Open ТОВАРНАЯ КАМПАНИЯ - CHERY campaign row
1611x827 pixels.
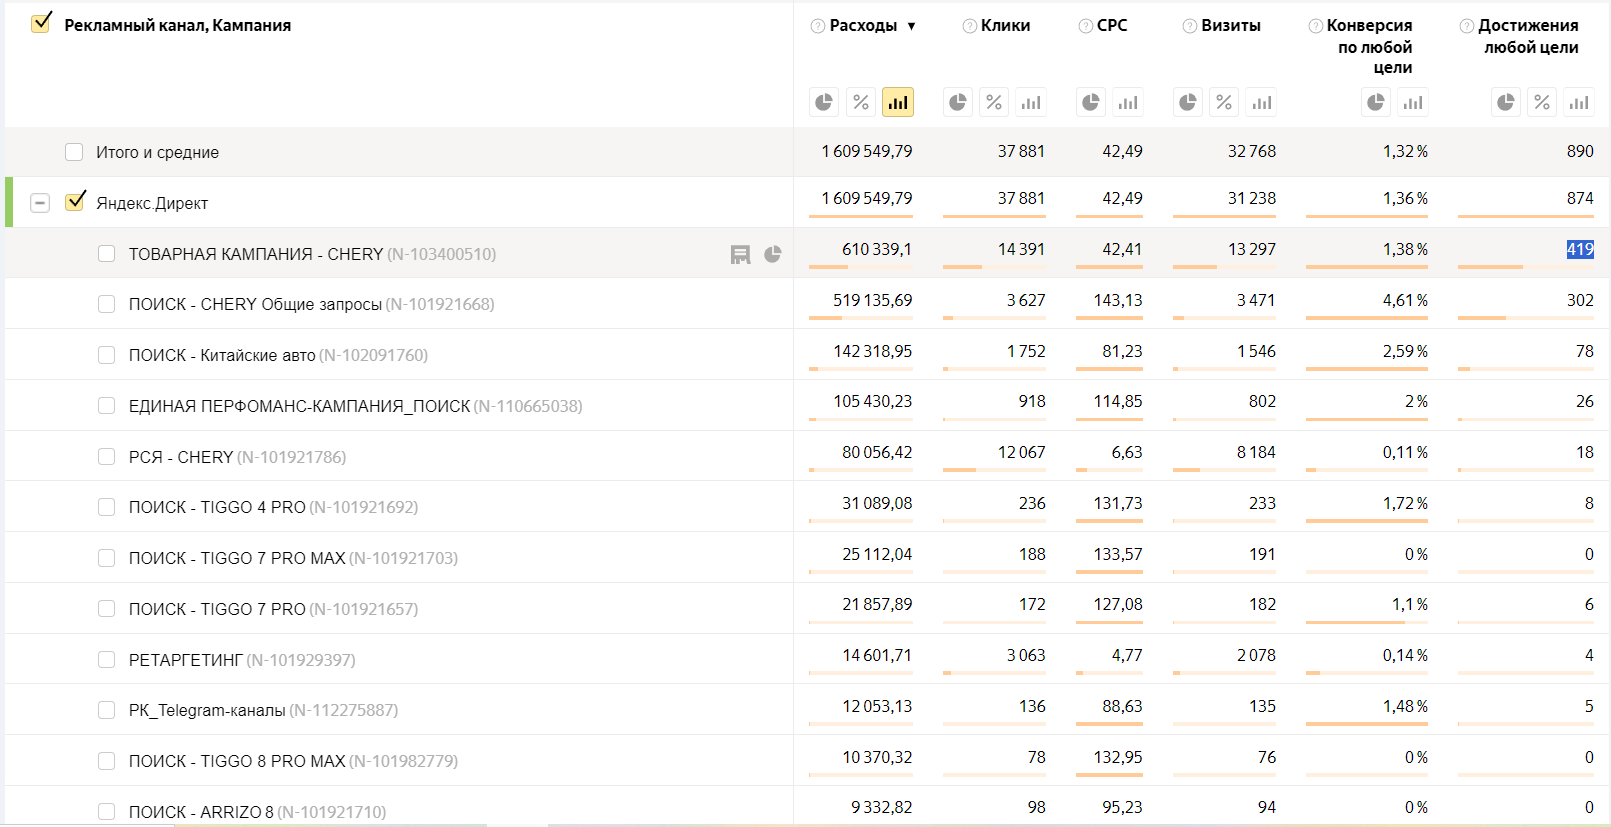coord(256,254)
